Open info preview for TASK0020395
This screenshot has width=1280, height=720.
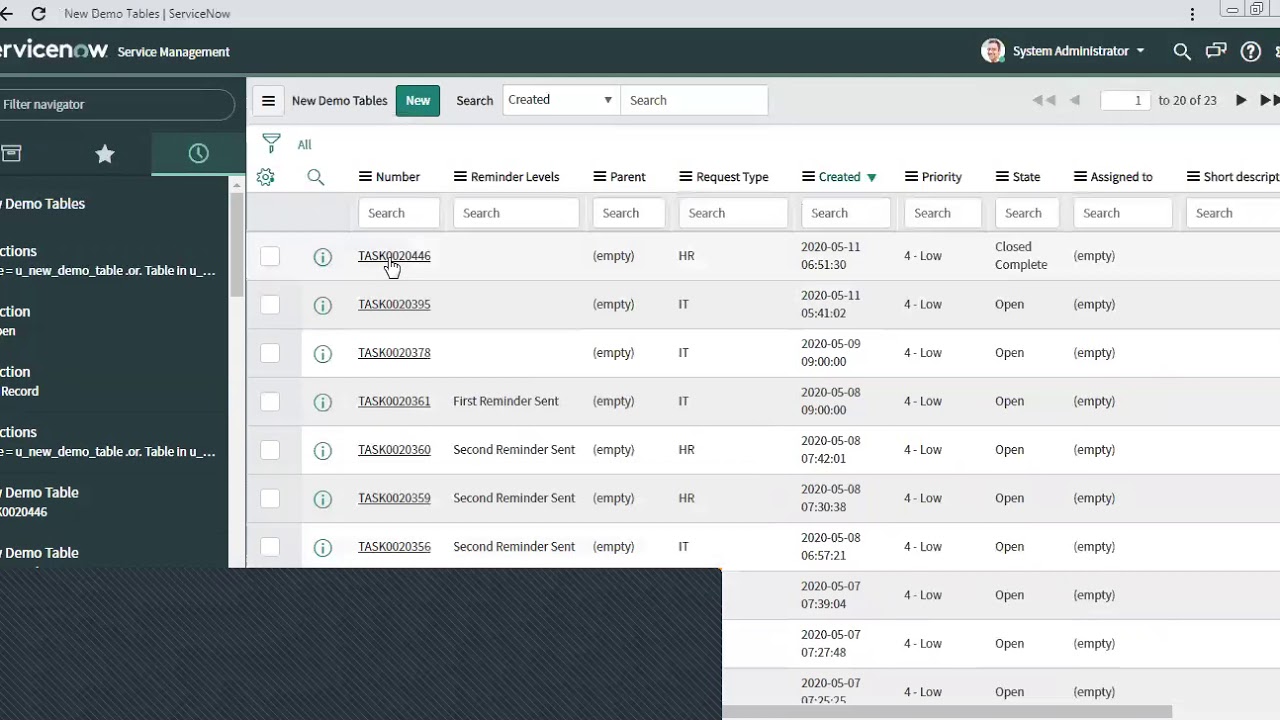[x=322, y=305]
